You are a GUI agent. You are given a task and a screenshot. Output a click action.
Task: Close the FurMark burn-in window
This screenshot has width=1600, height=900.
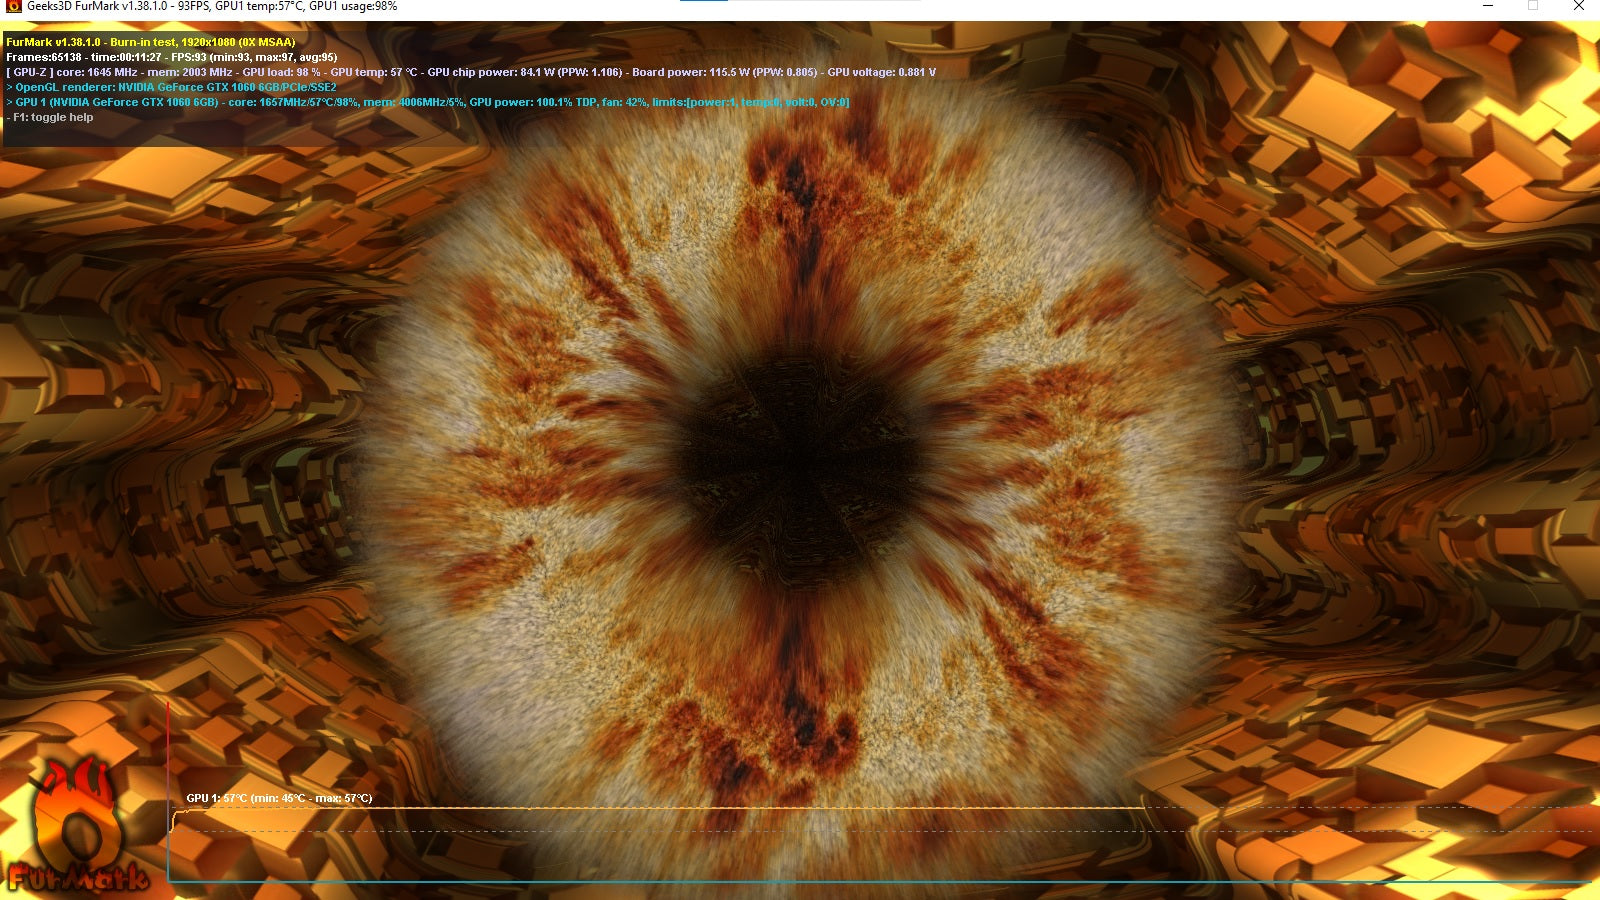tap(1579, 6)
